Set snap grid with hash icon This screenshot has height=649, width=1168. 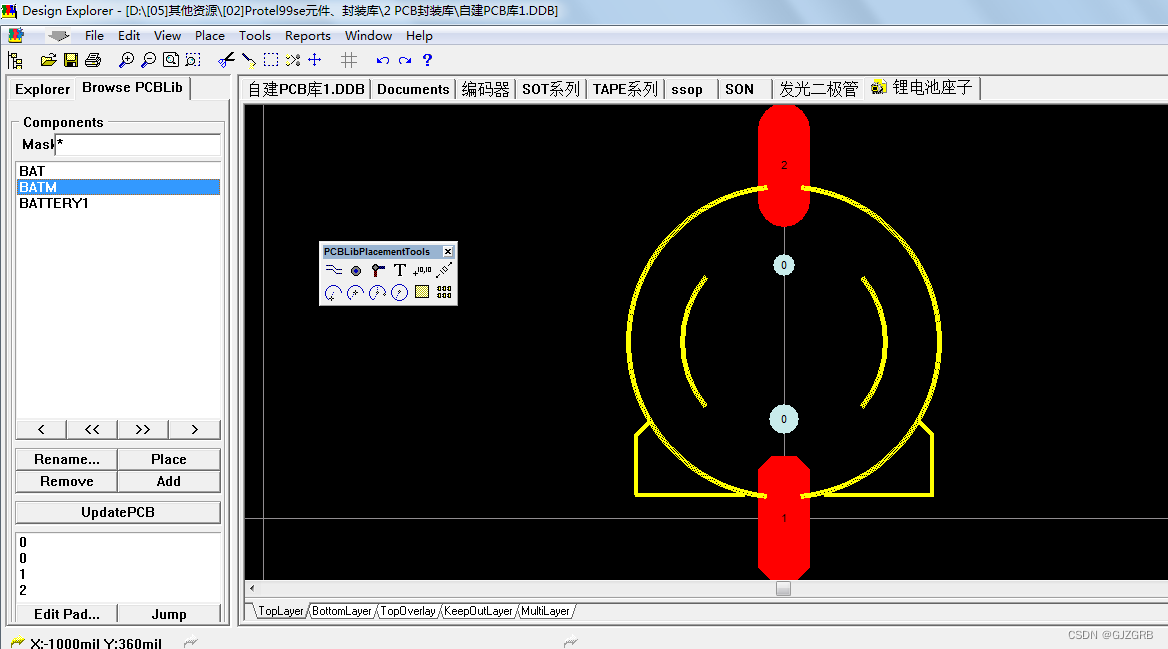[349, 60]
